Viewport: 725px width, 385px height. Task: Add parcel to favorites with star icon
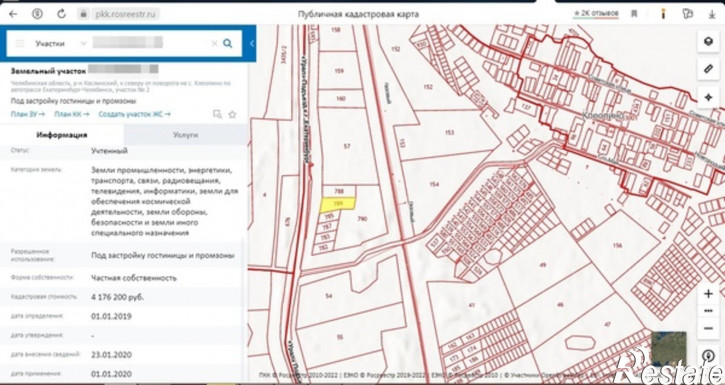point(232,114)
